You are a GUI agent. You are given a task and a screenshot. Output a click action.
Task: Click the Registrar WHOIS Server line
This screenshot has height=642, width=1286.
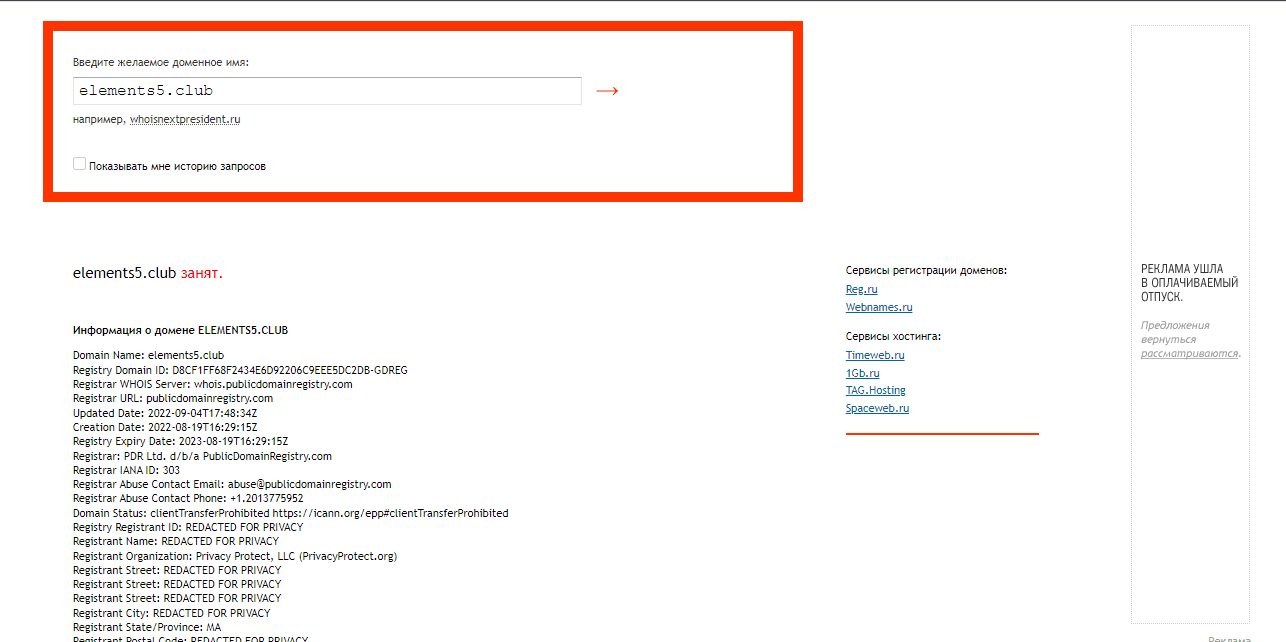point(212,384)
